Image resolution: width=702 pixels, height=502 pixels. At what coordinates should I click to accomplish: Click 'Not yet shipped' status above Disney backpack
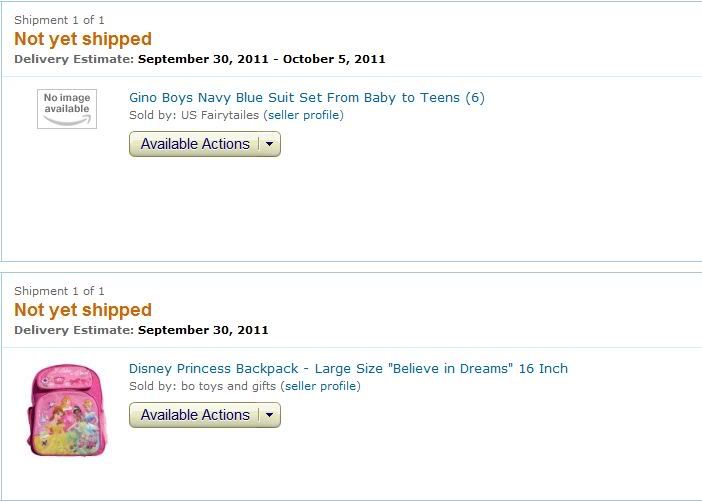83,310
